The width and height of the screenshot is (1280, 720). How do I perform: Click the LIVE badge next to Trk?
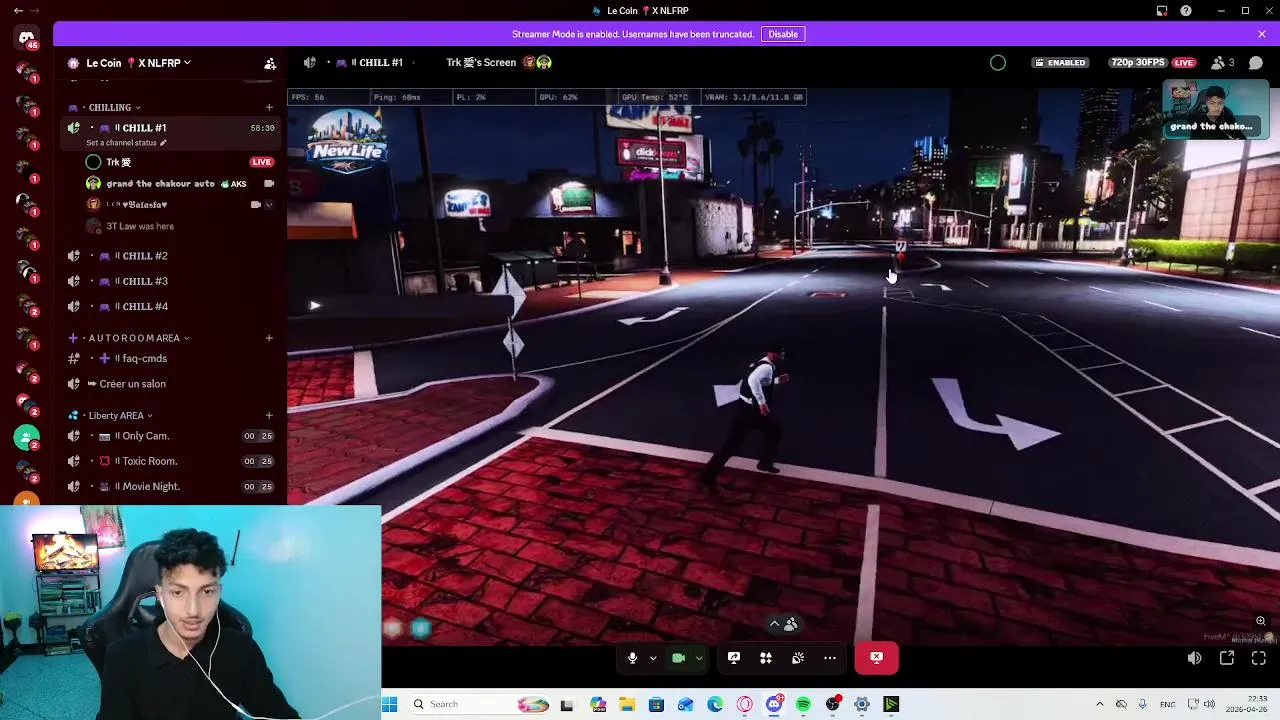[x=262, y=162]
